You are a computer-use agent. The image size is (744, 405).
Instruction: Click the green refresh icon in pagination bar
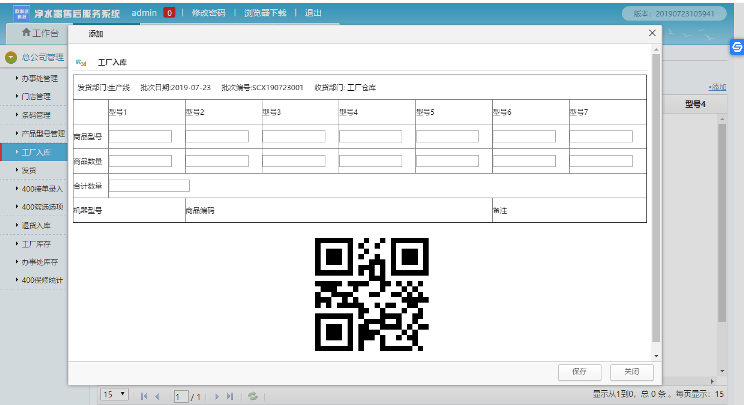[x=253, y=396]
